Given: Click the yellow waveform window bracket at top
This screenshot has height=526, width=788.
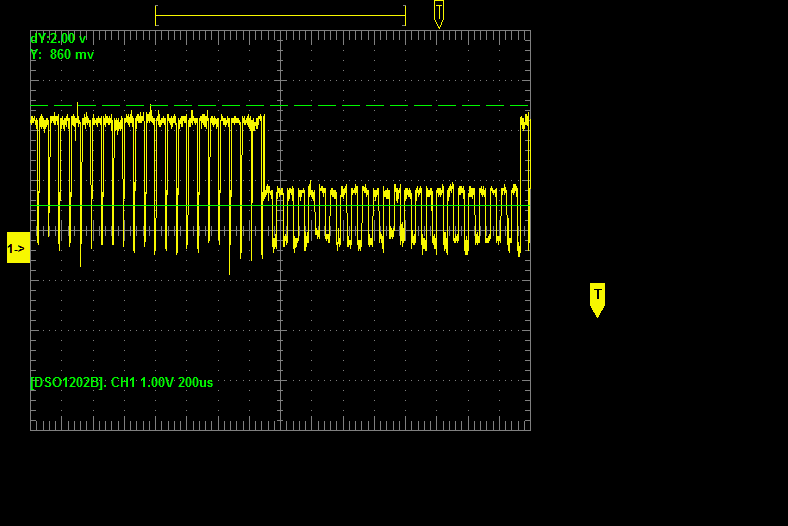Looking at the screenshot, I should pos(280,16).
